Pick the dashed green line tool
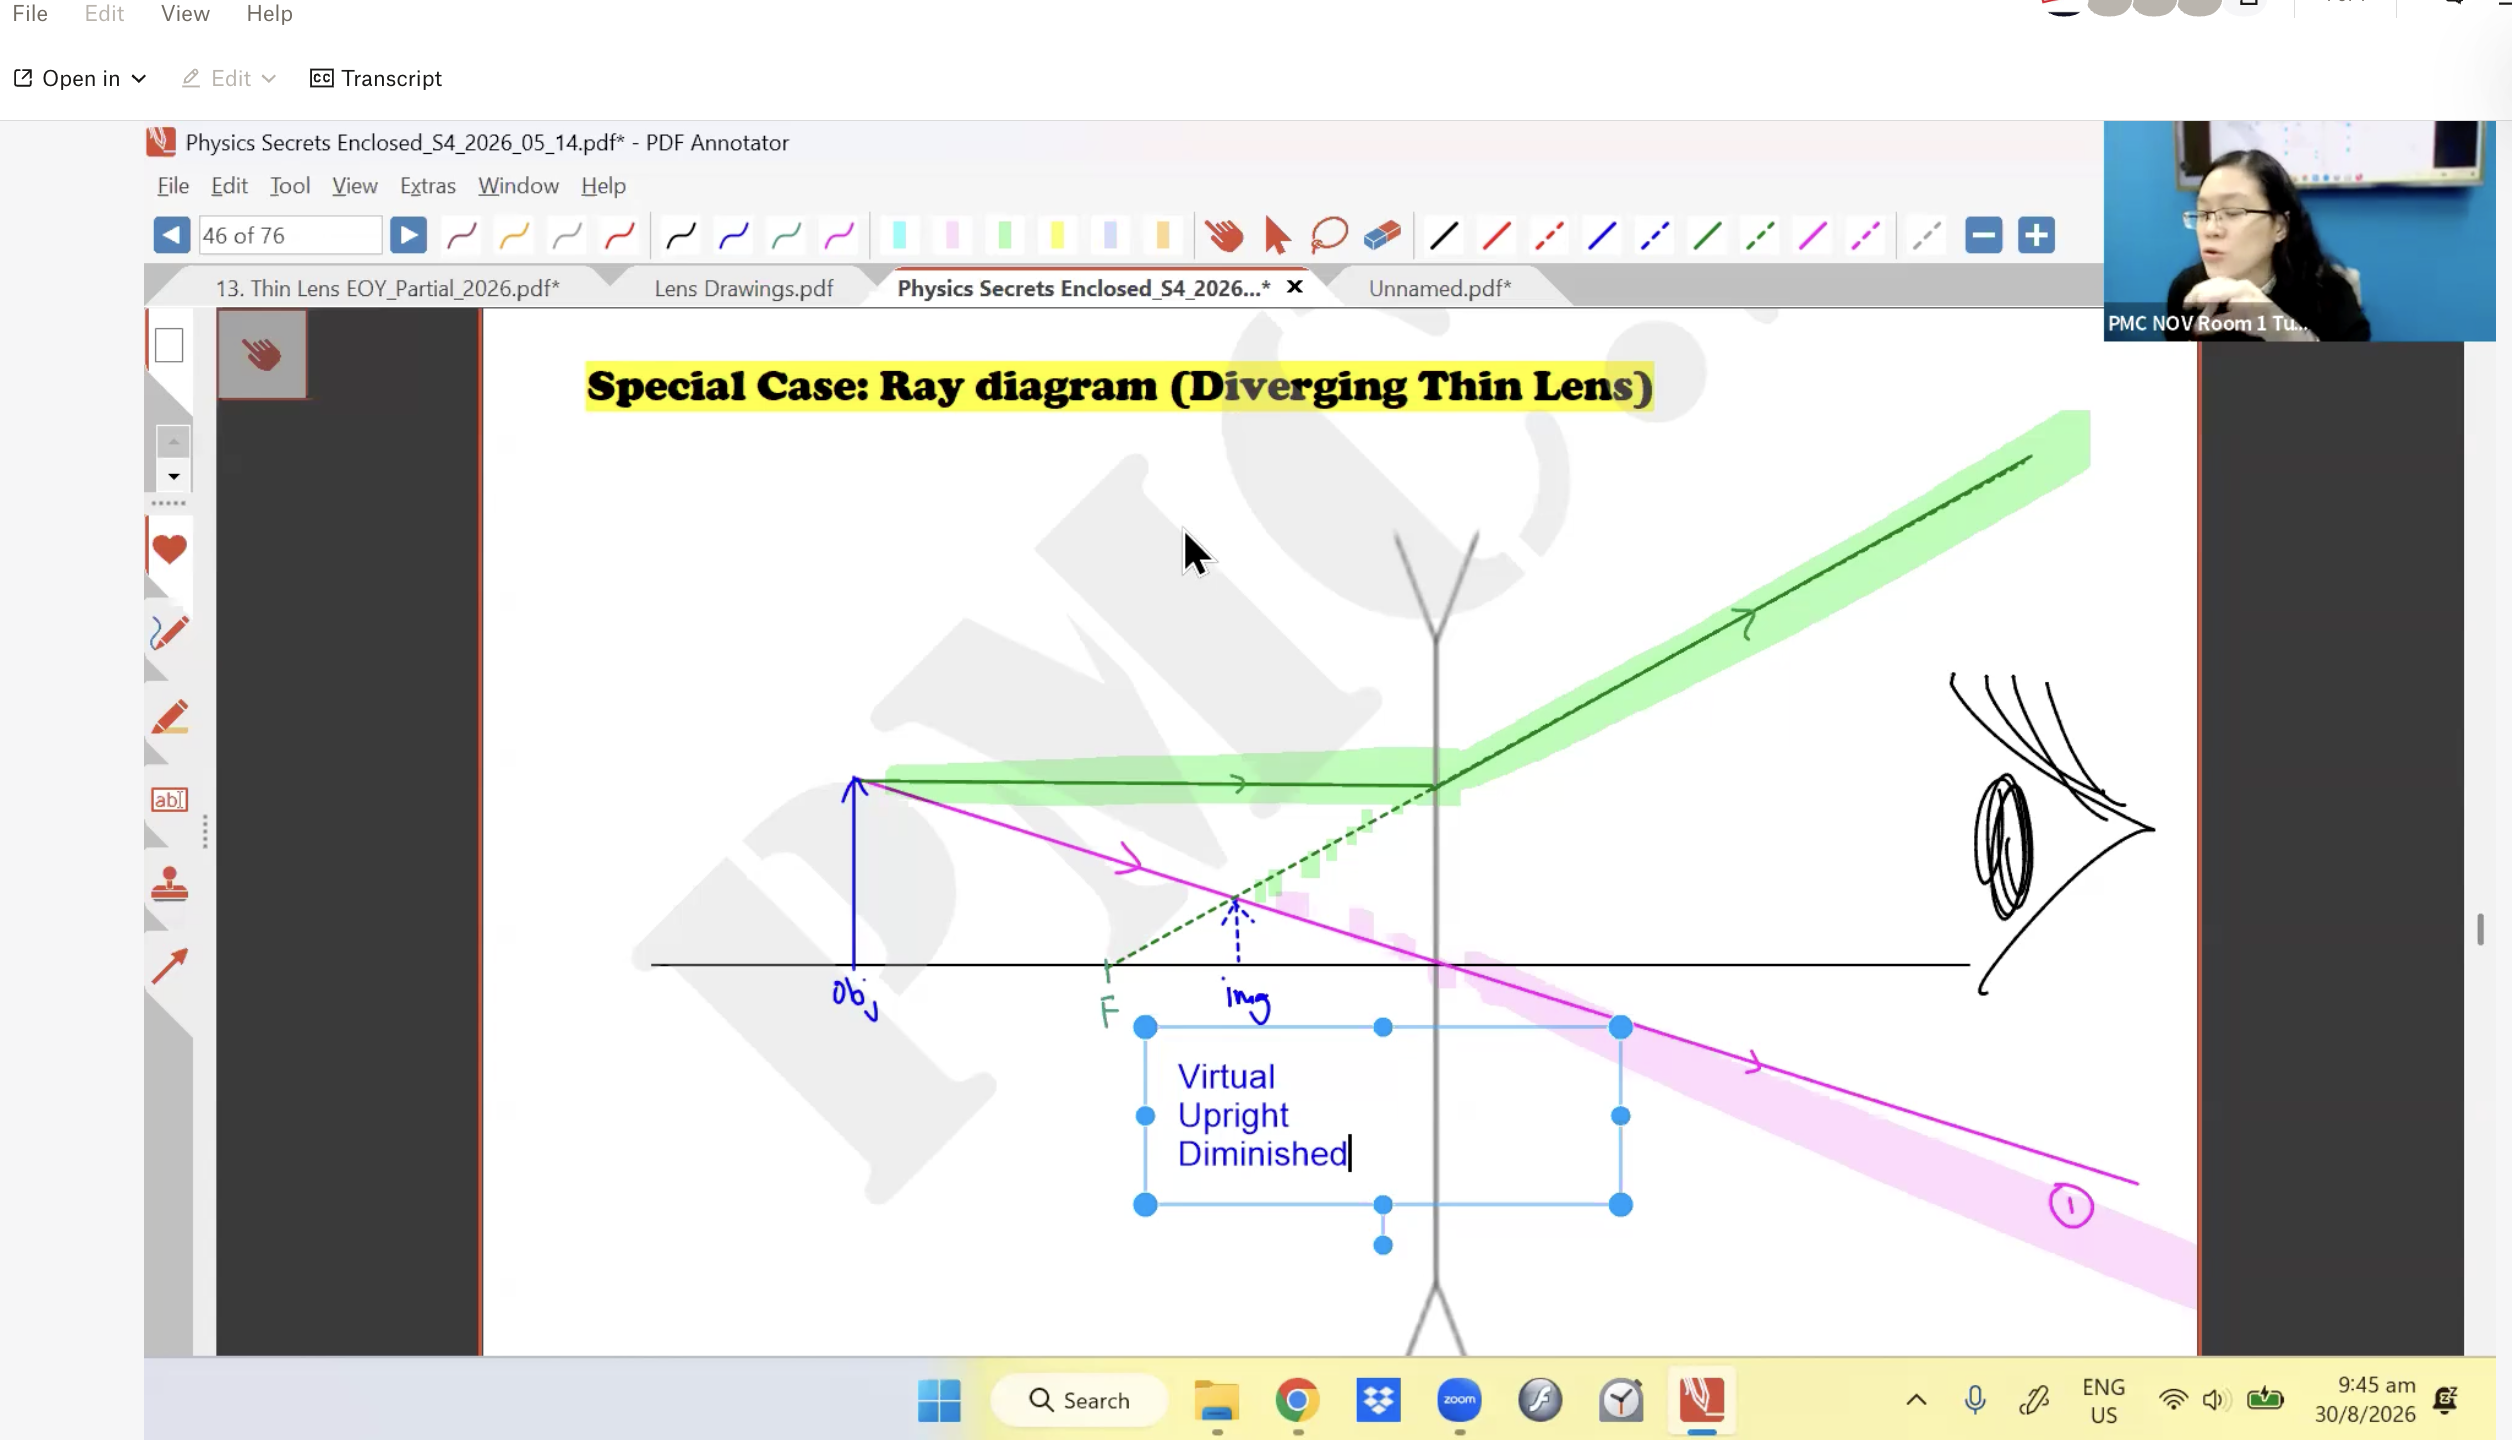This screenshot has width=2512, height=1440. 1760,236
